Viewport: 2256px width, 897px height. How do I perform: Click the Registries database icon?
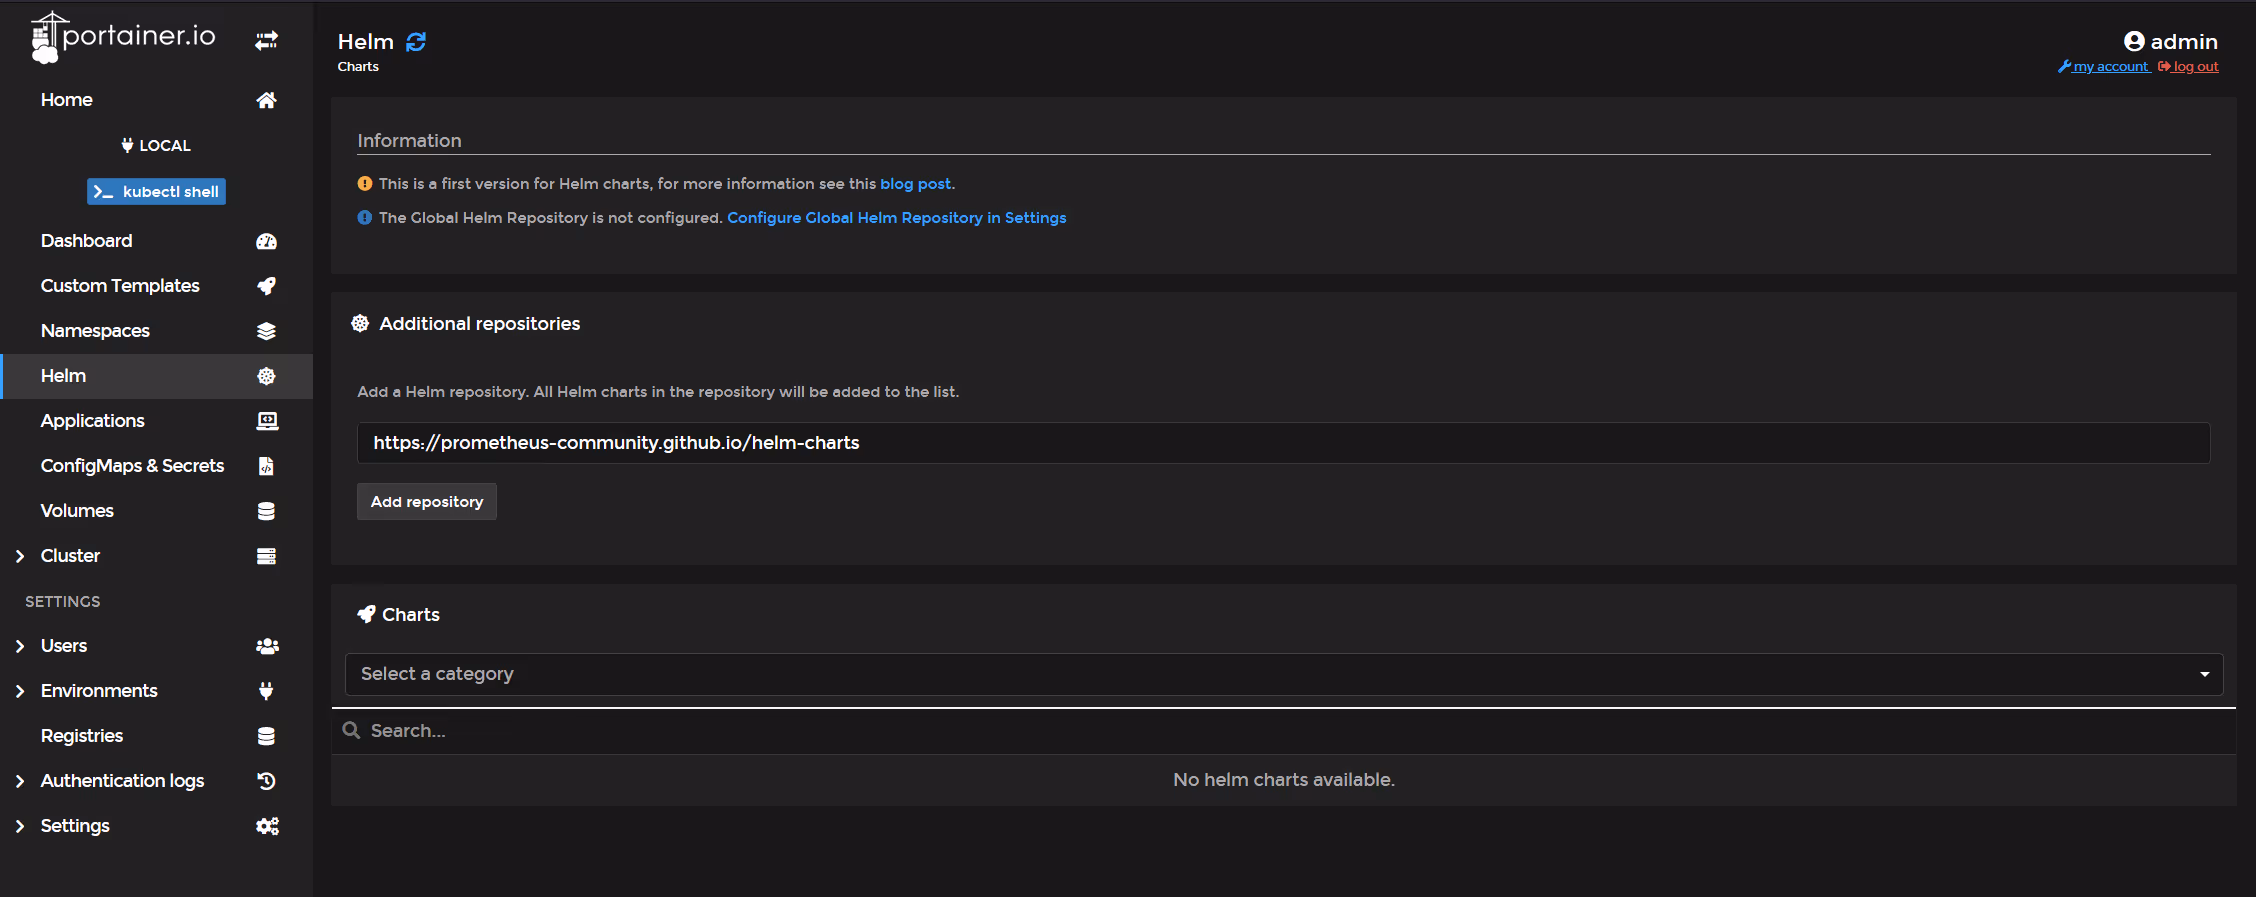(x=266, y=736)
